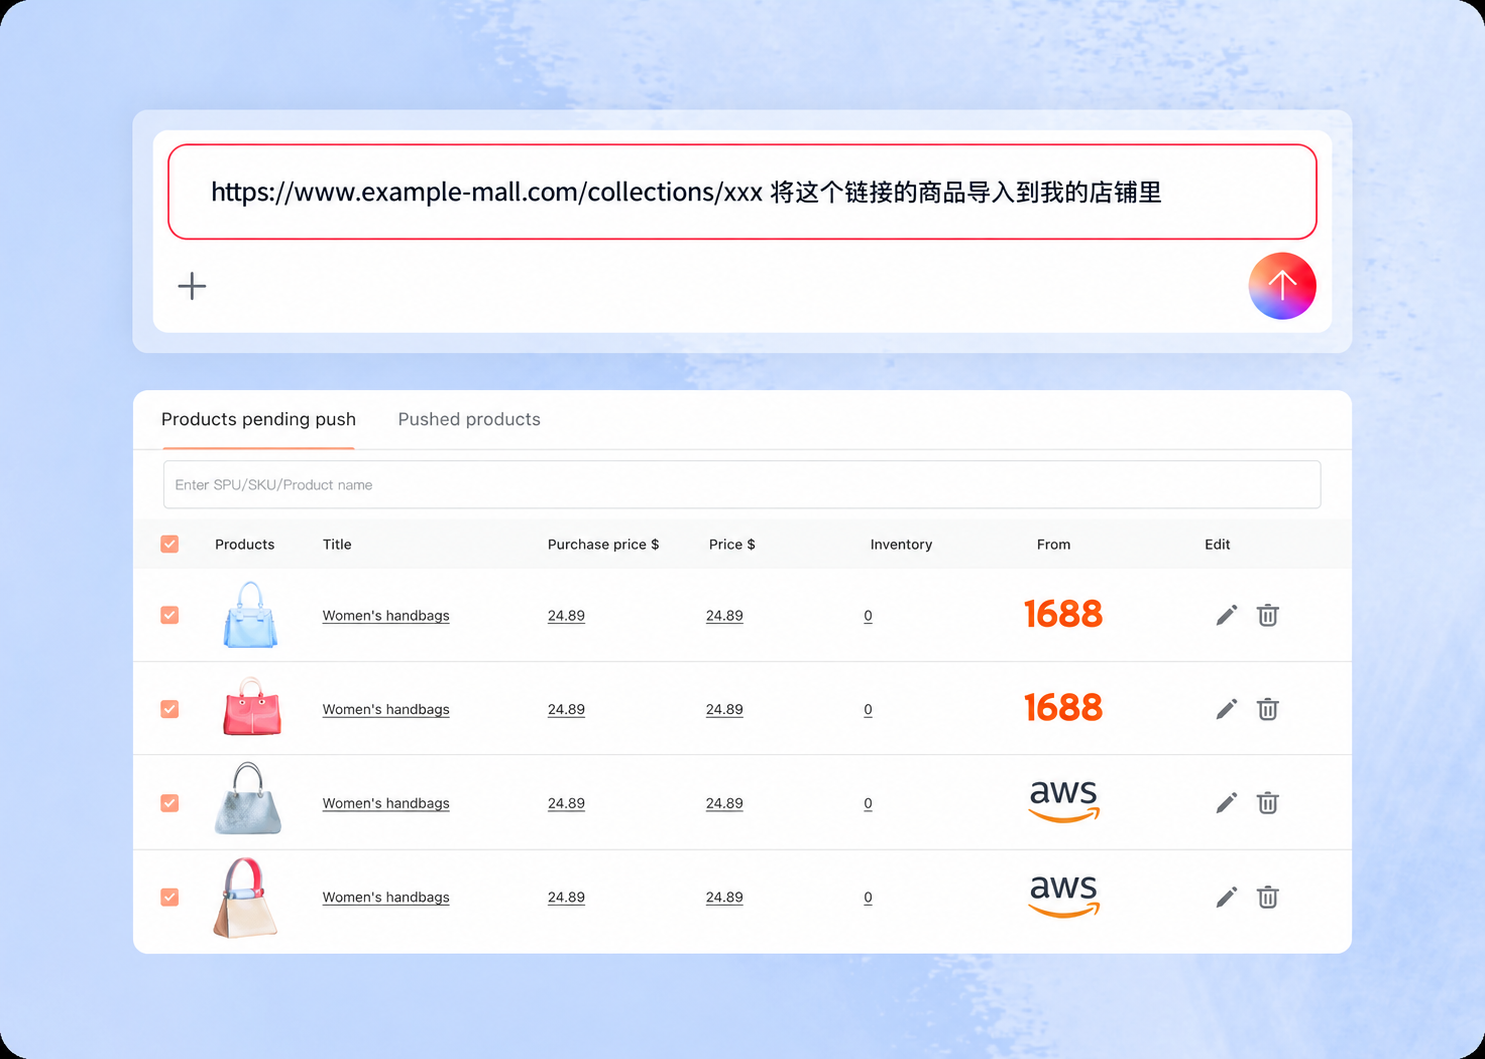Open Women's handbags title in beige bag row
Screen dimensions: 1485x1059
point(386,898)
